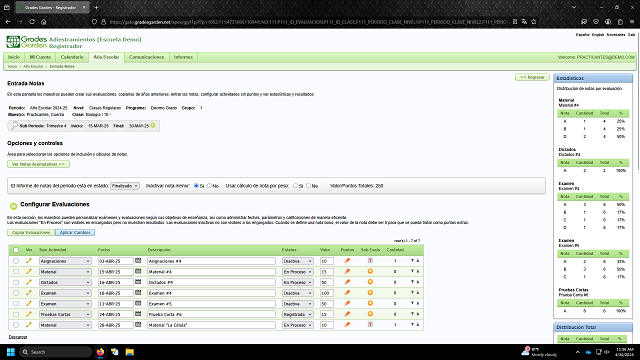Open the calendar picker for Prueba Corta #6 date
The height and width of the screenshot is (360, 640).
pos(138,314)
